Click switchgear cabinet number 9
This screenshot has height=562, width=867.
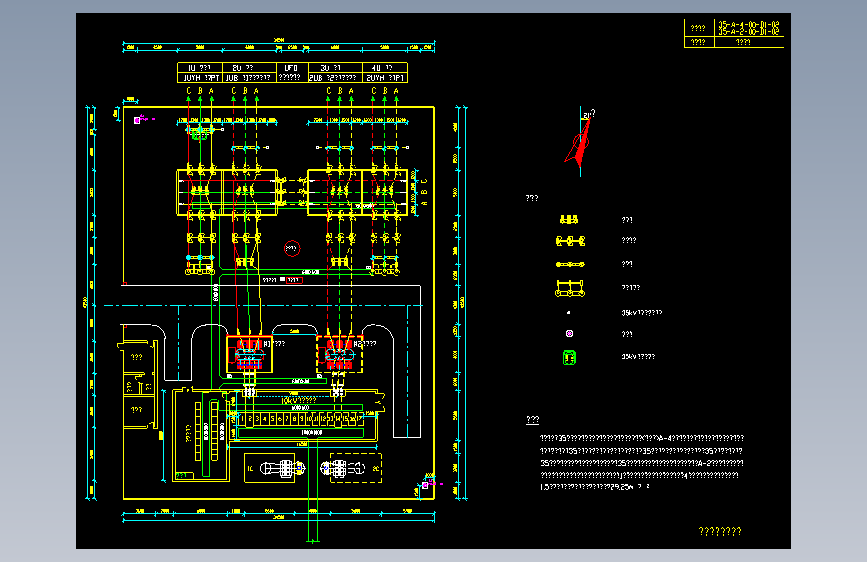pyautogui.click(x=301, y=419)
